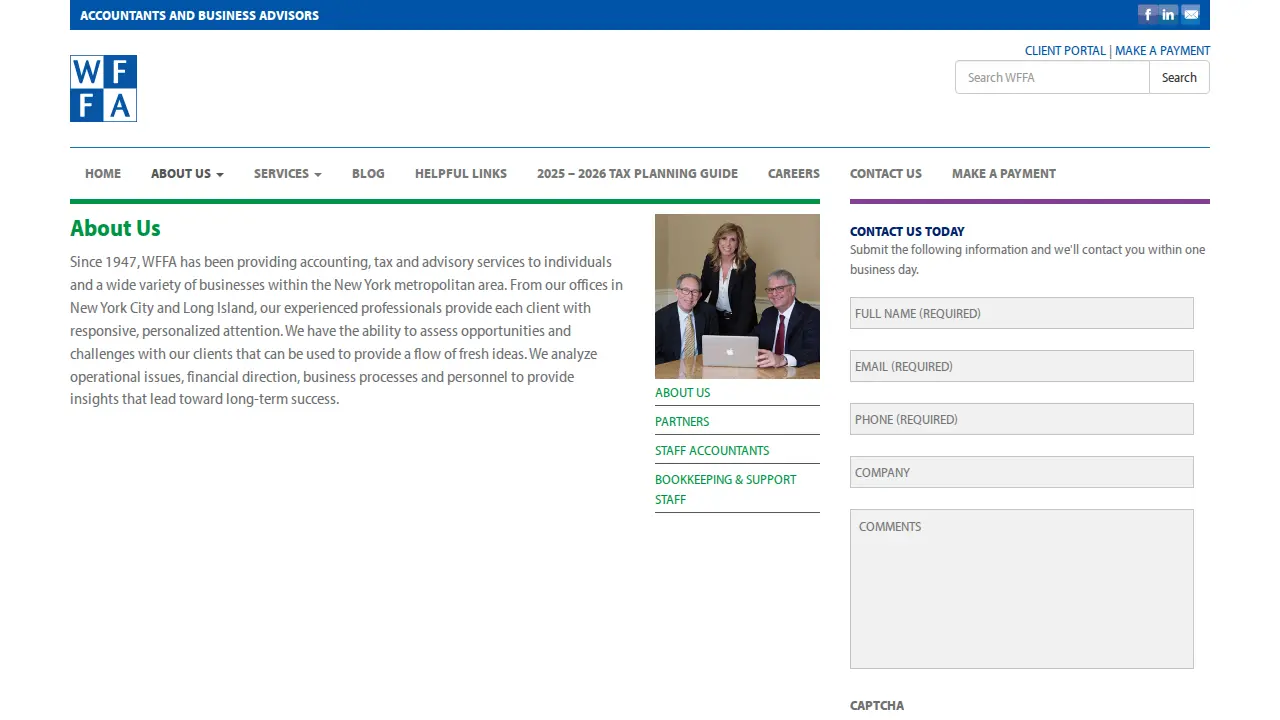The height and width of the screenshot is (720, 1280).
Task: Click the Company field
Action: point(1022,472)
